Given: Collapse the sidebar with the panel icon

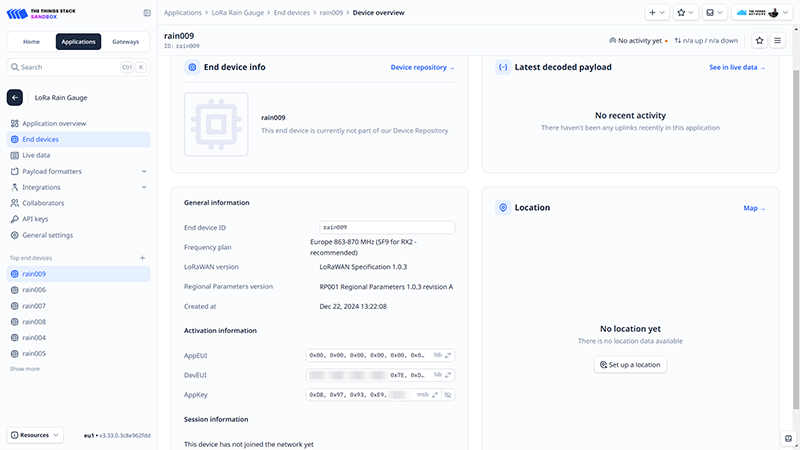Looking at the screenshot, I should [x=147, y=13].
